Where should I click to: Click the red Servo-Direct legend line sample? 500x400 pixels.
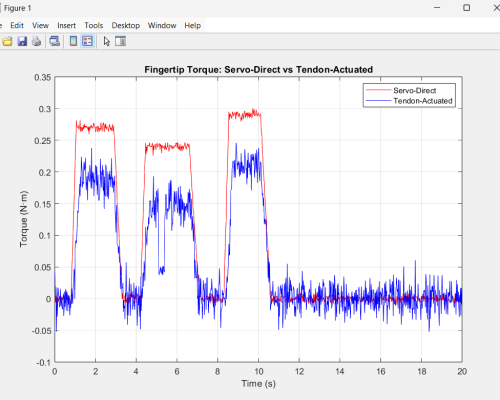click(x=378, y=90)
